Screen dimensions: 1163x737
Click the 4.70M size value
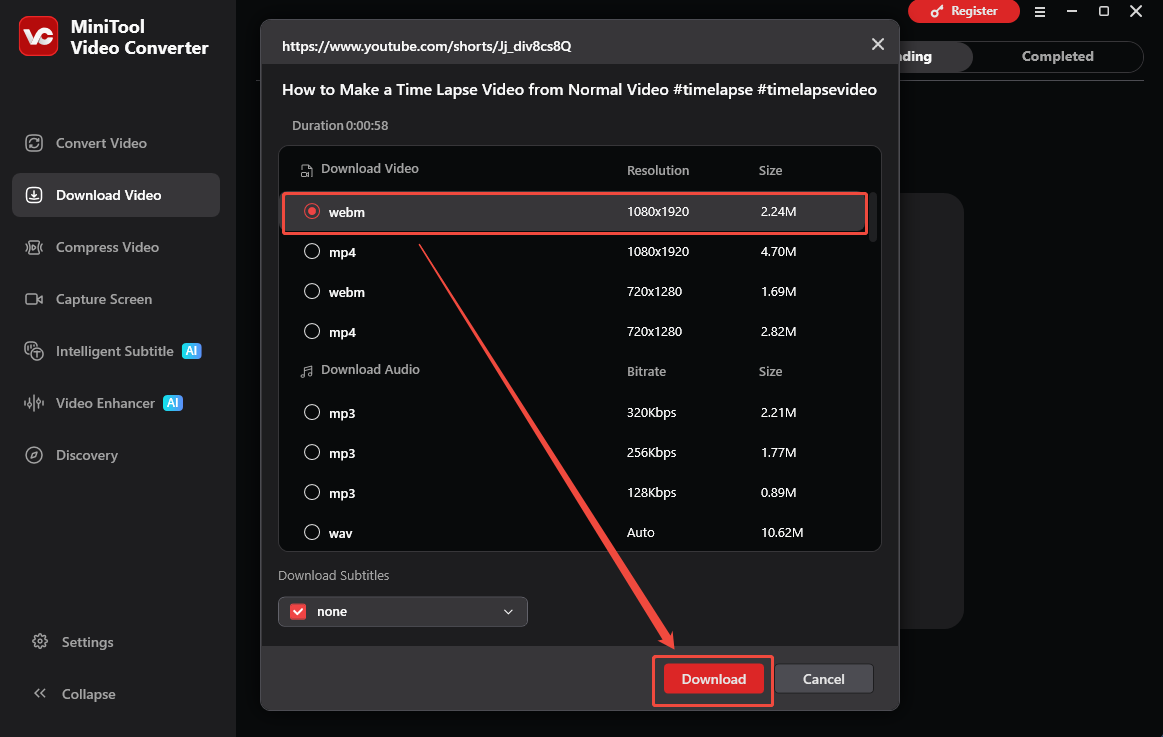(778, 251)
